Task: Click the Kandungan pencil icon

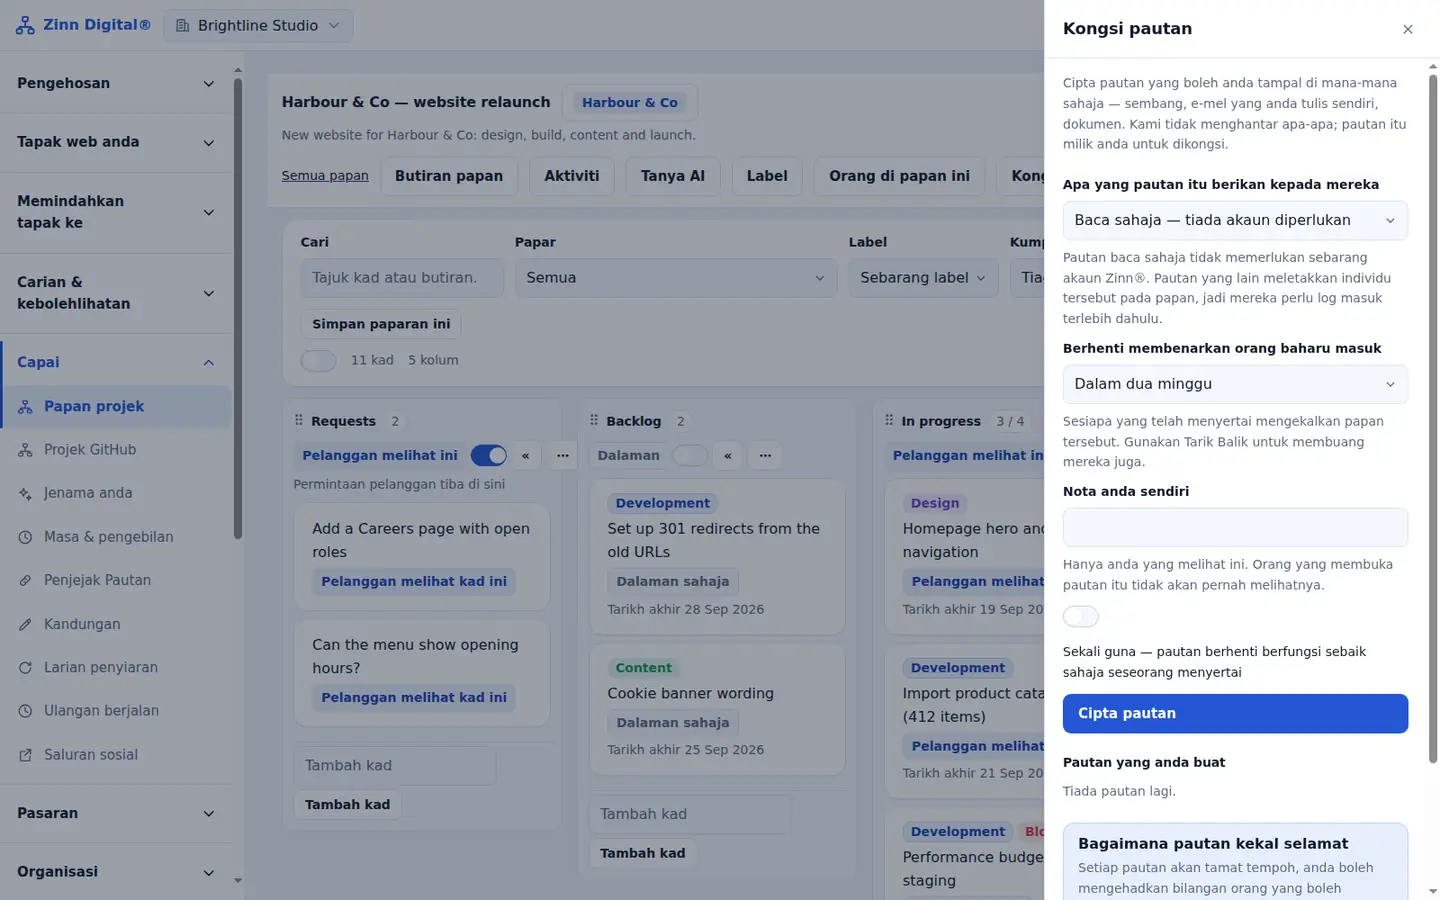Action: click(x=25, y=624)
